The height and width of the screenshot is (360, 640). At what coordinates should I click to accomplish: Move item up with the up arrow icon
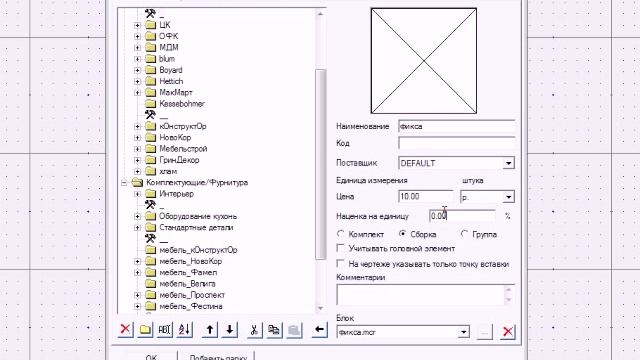click(210, 329)
